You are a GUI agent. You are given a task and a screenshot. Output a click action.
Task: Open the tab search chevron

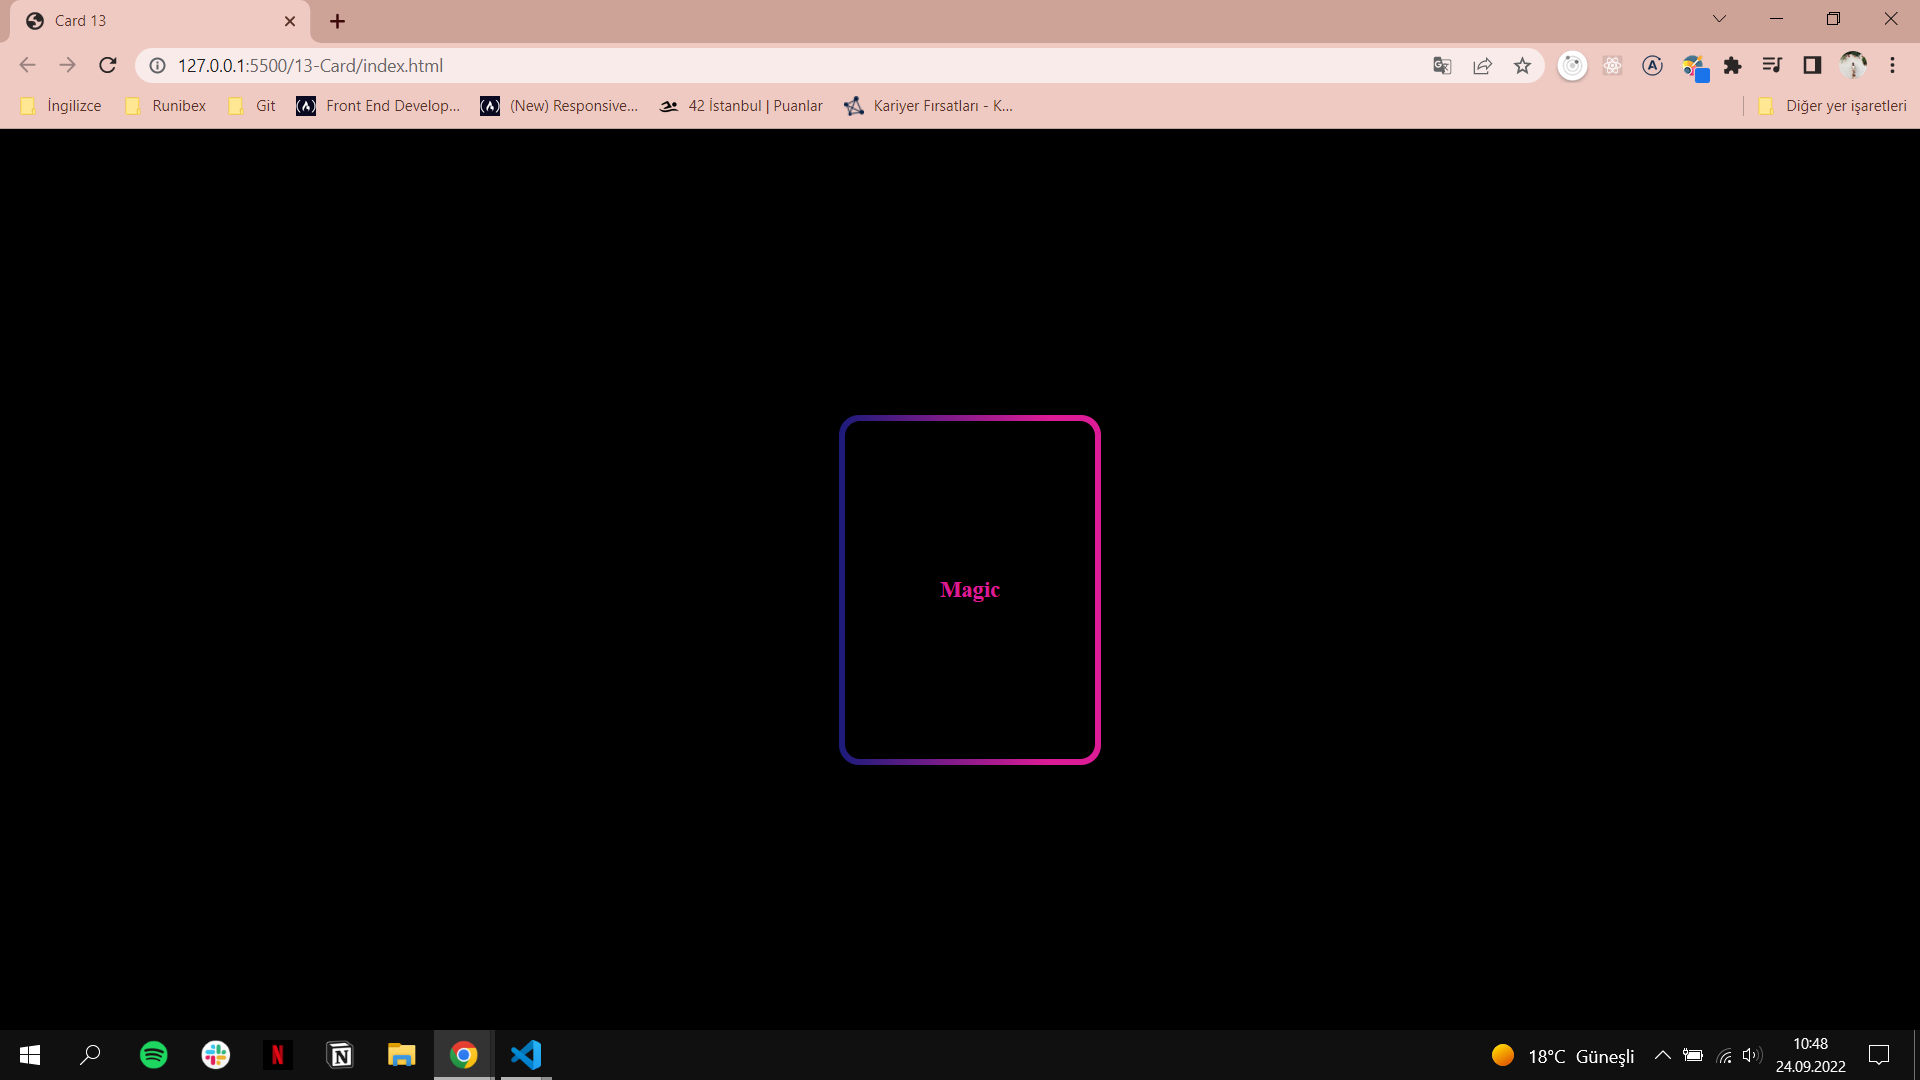click(x=1719, y=18)
